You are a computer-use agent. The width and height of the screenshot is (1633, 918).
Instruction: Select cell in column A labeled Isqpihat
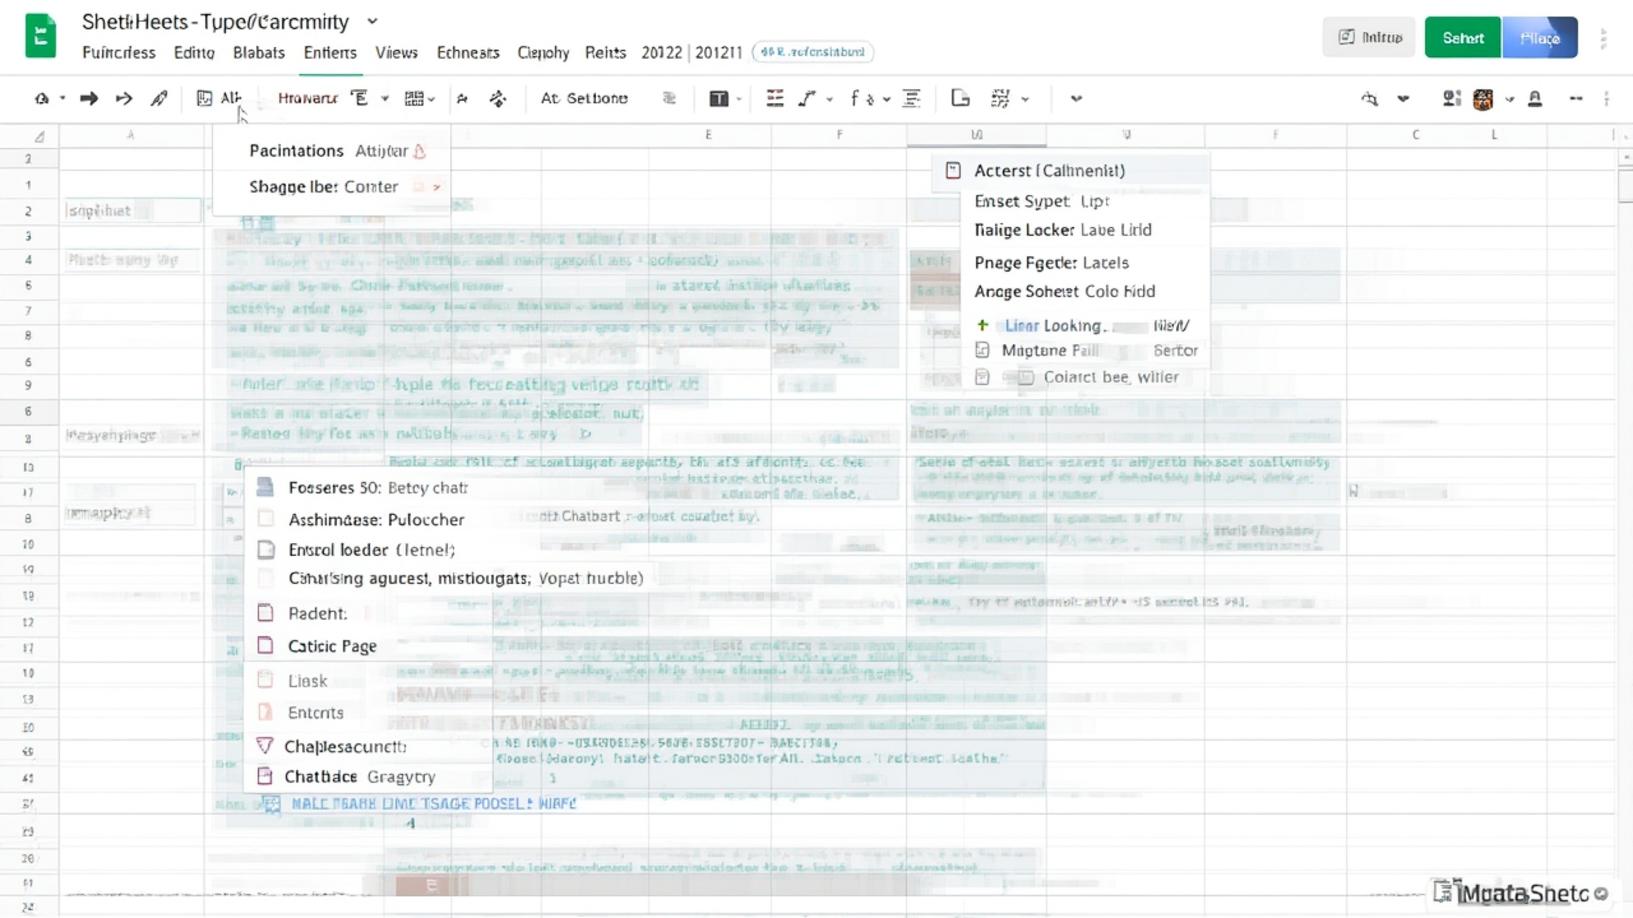click(130, 210)
